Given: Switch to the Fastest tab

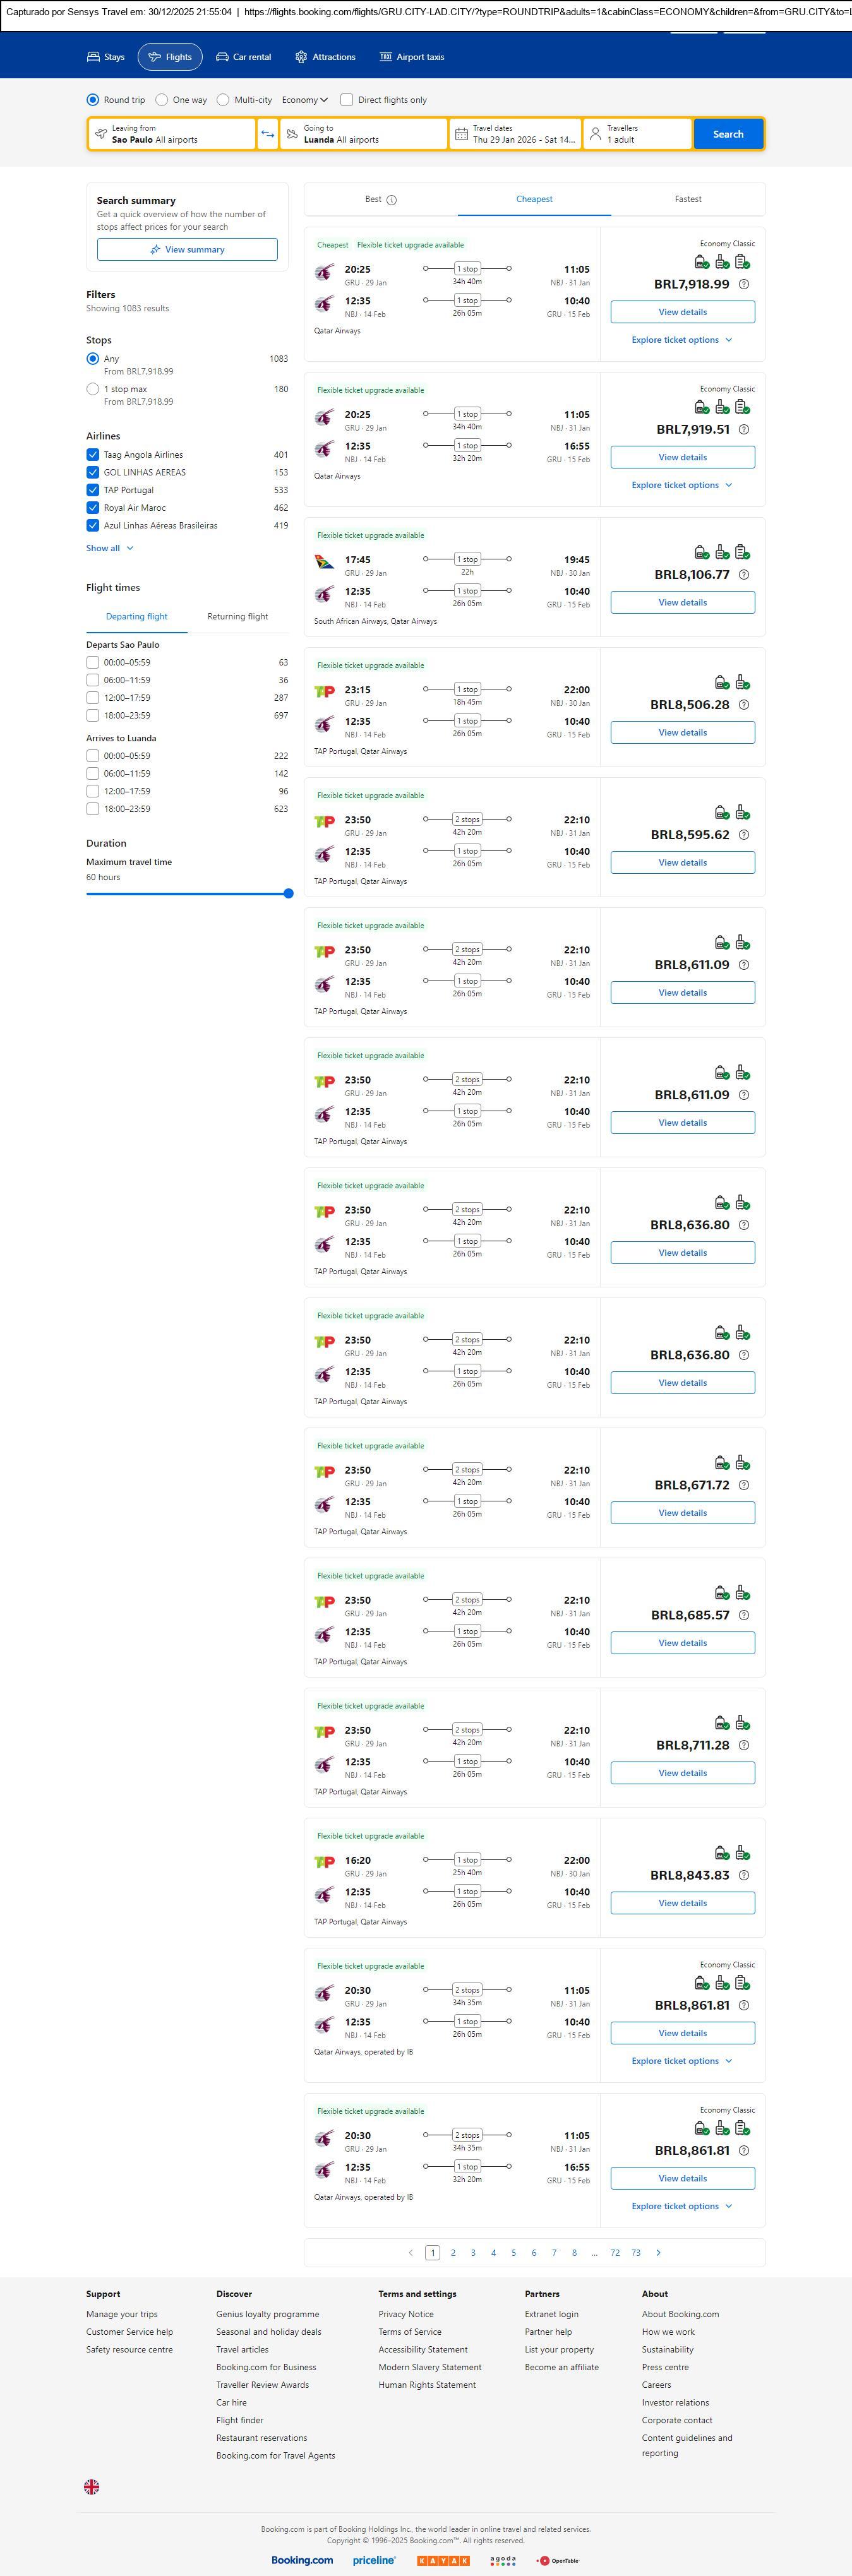Looking at the screenshot, I should (688, 199).
